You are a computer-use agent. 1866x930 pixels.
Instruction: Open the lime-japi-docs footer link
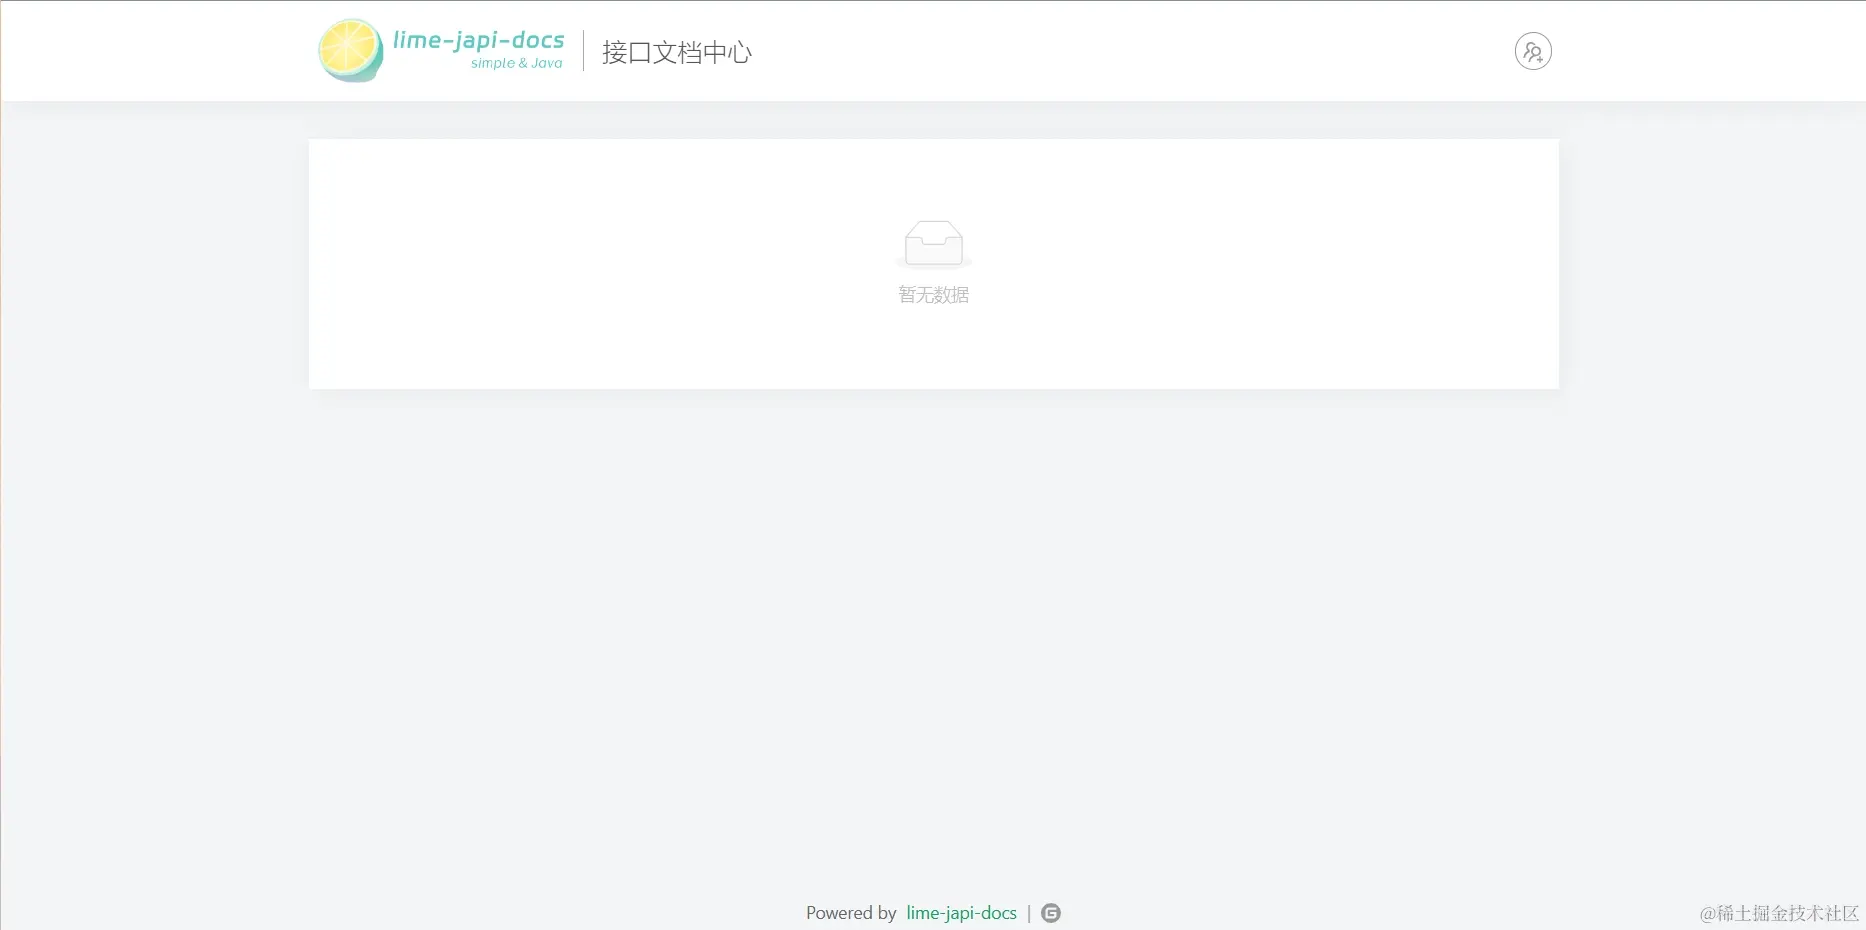click(x=961, y=913)
